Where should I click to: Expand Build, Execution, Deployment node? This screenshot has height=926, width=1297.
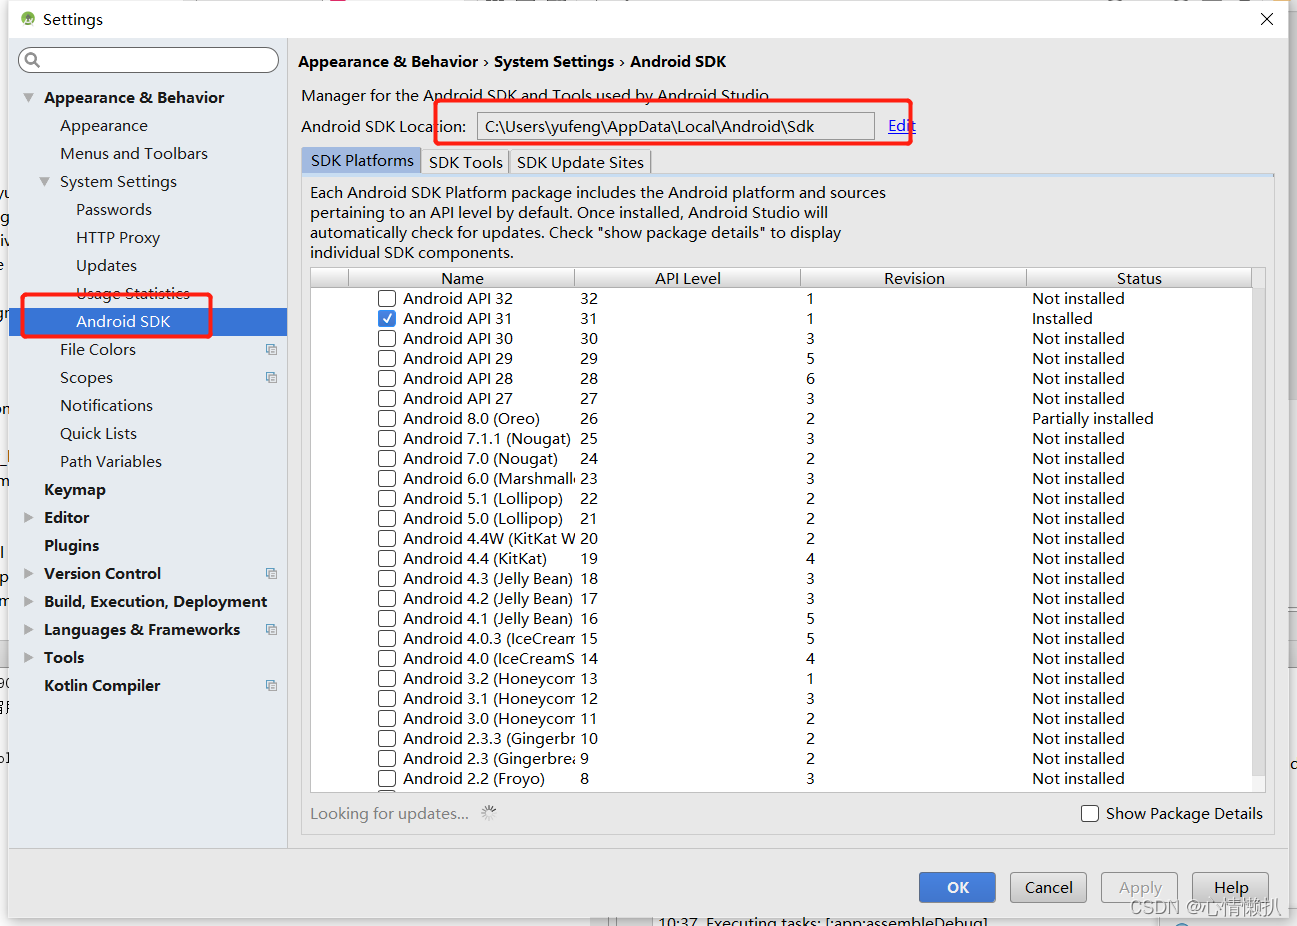click(x=28, y=601)
